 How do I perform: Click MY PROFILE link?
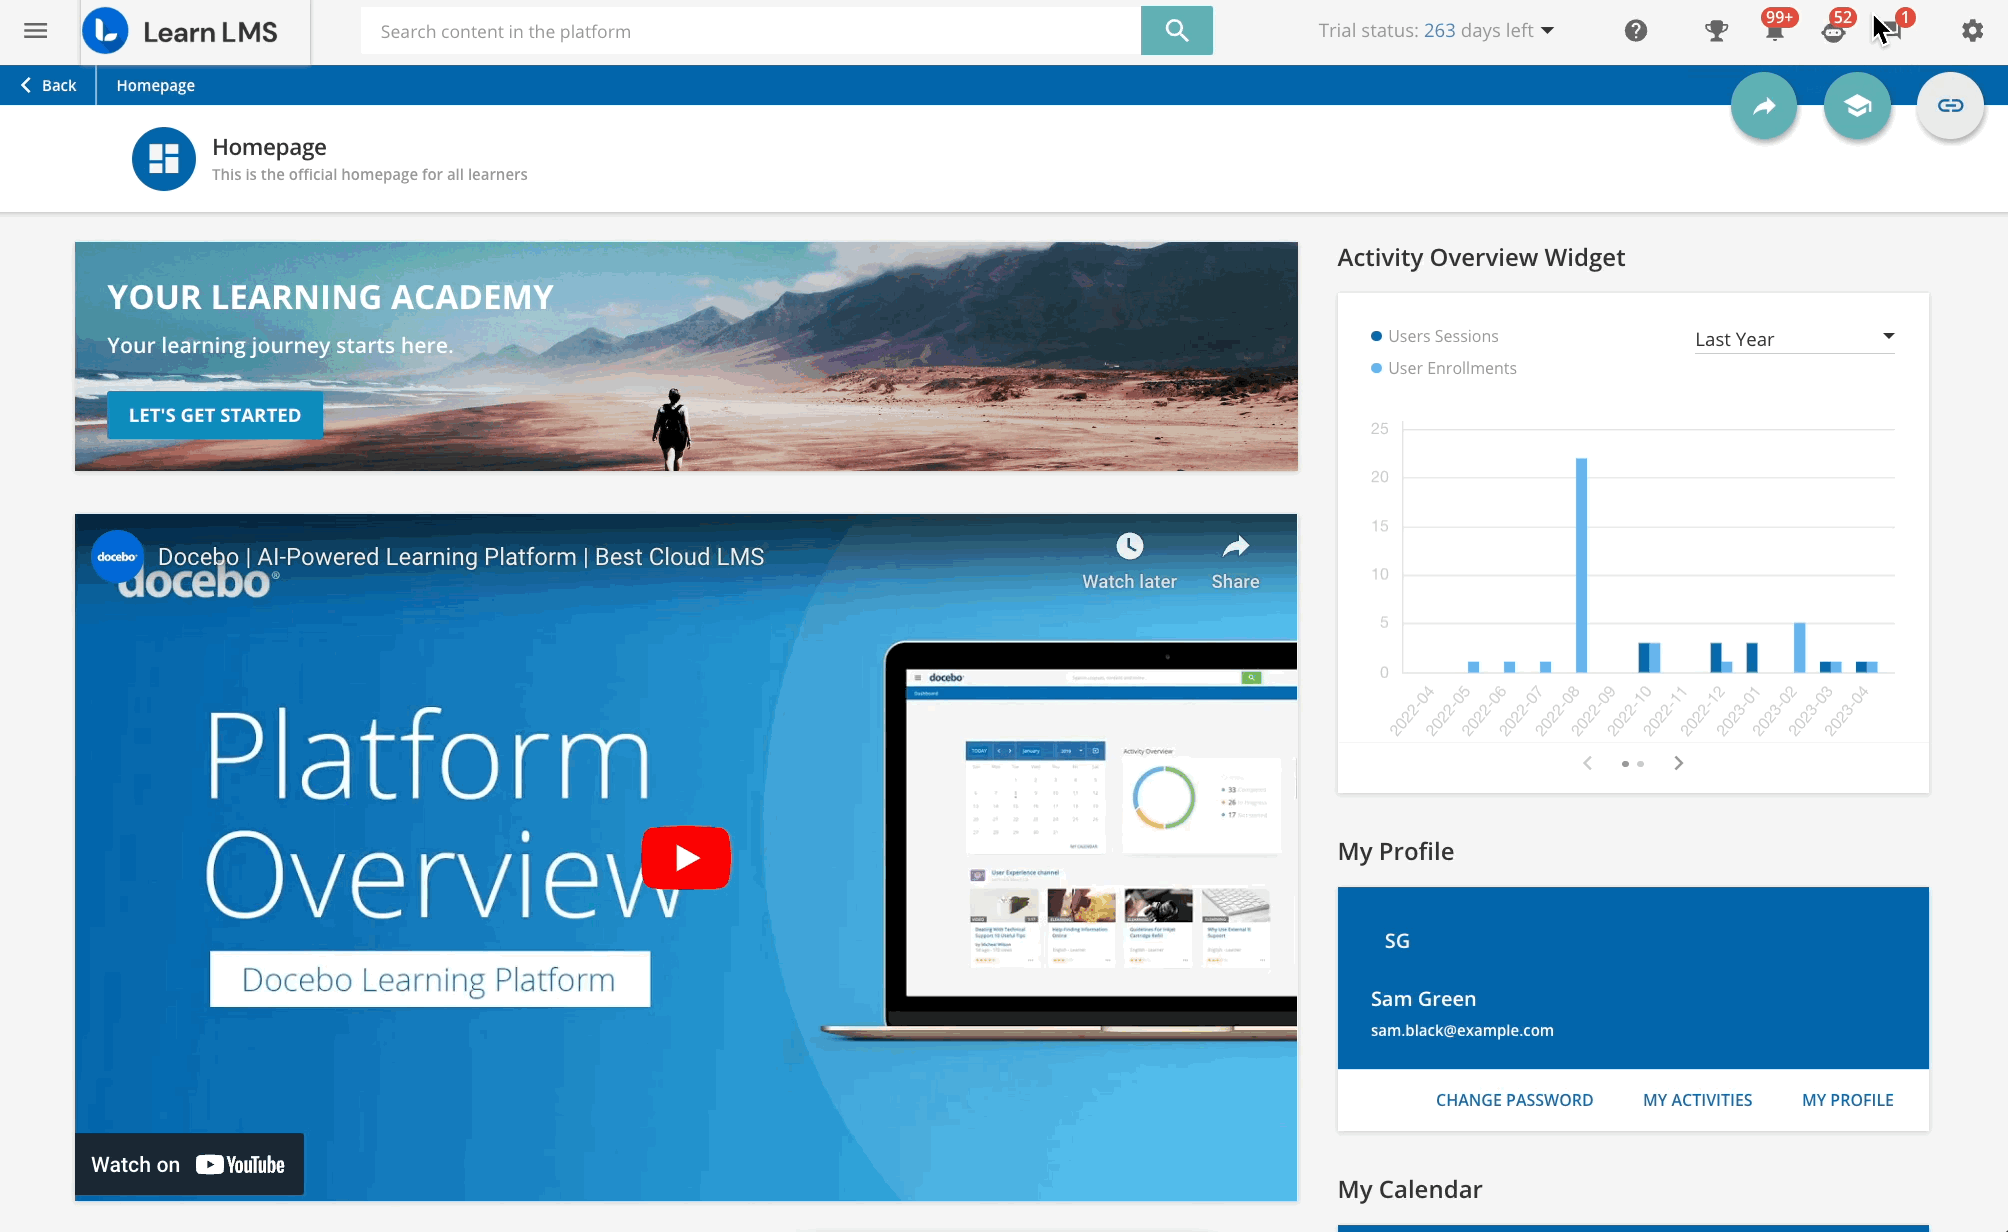point(1847,1100)
